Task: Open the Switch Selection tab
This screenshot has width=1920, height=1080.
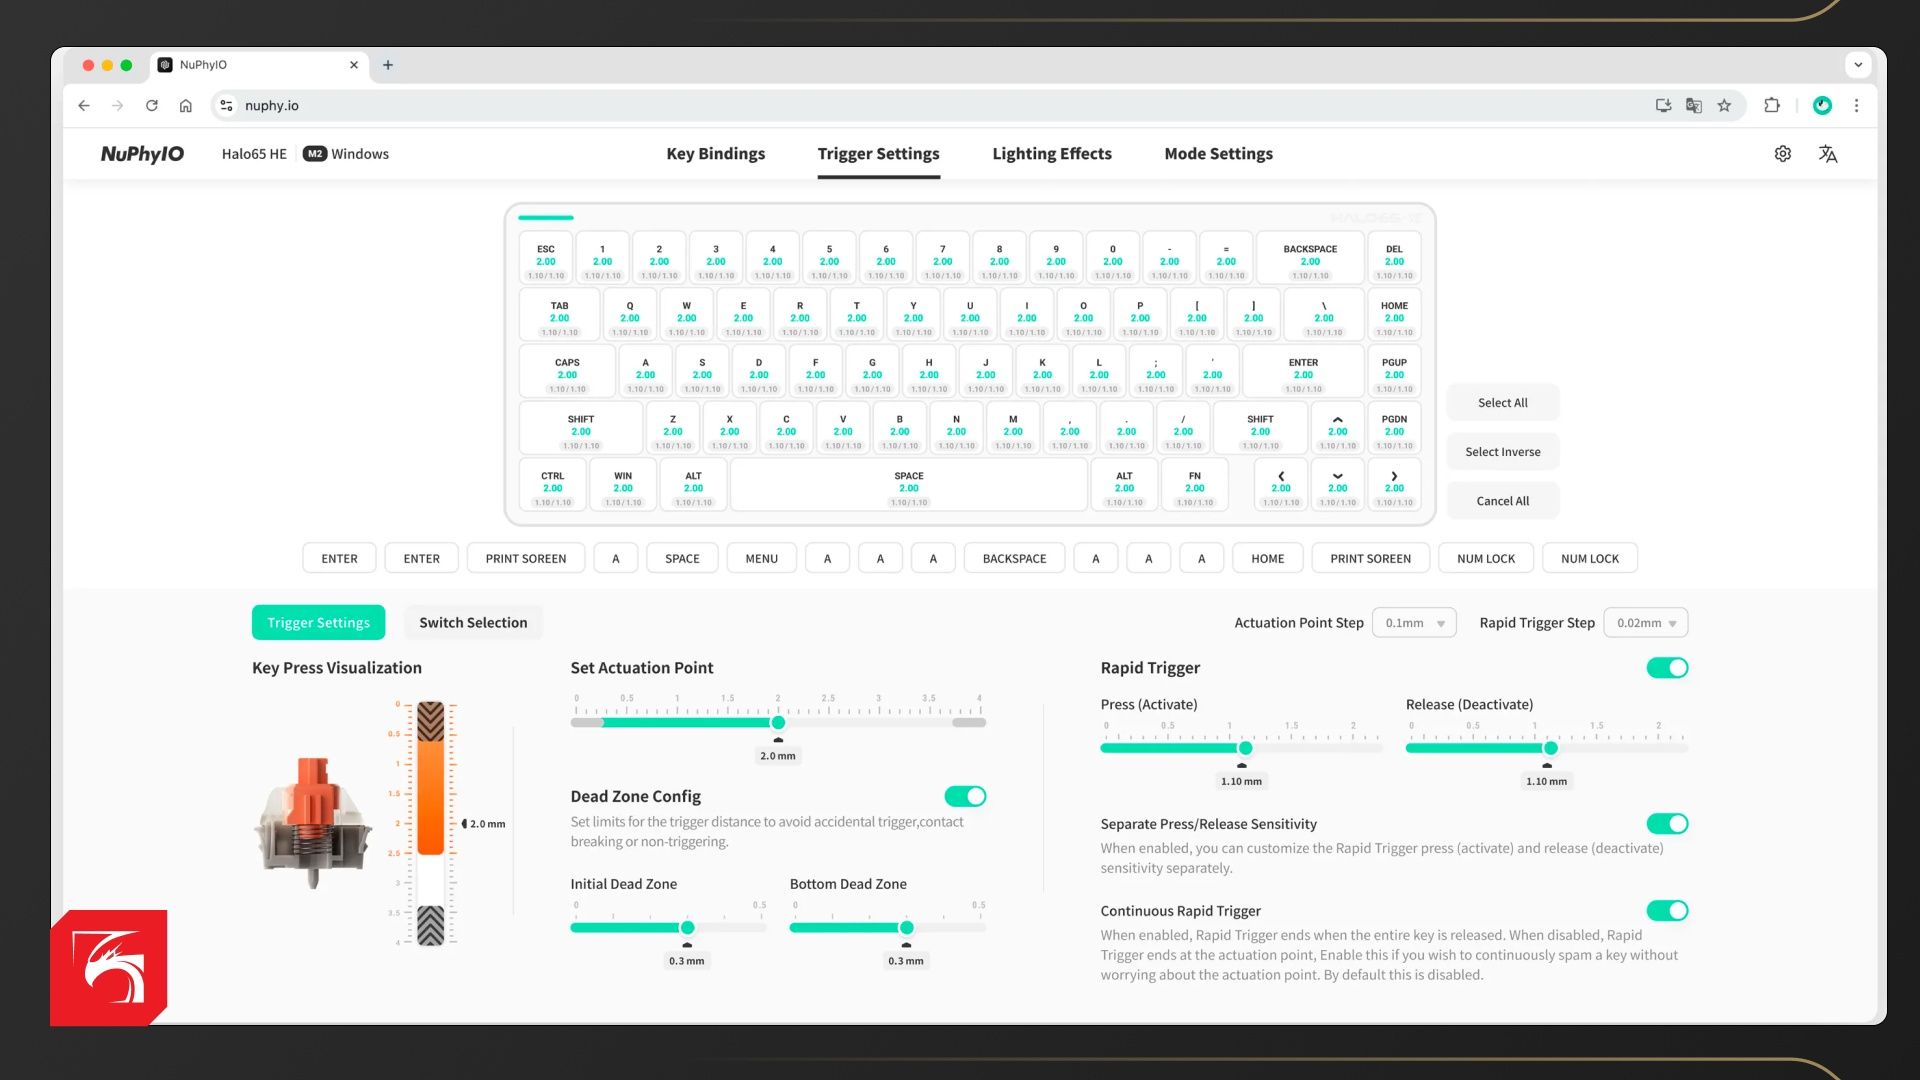Action: [473, 622]
